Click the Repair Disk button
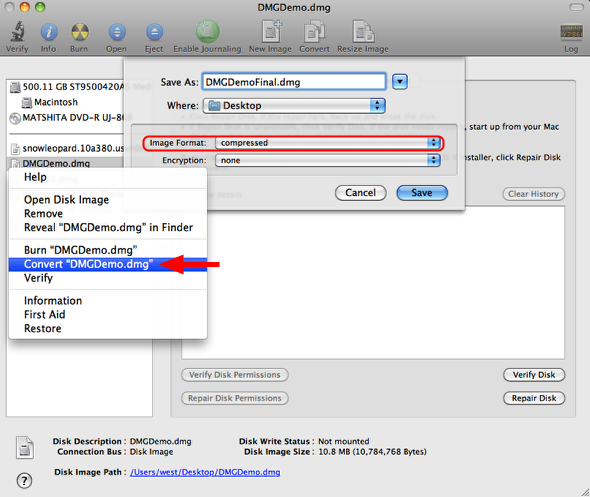This screenshot has height=497, width=590. coord(534,398)
